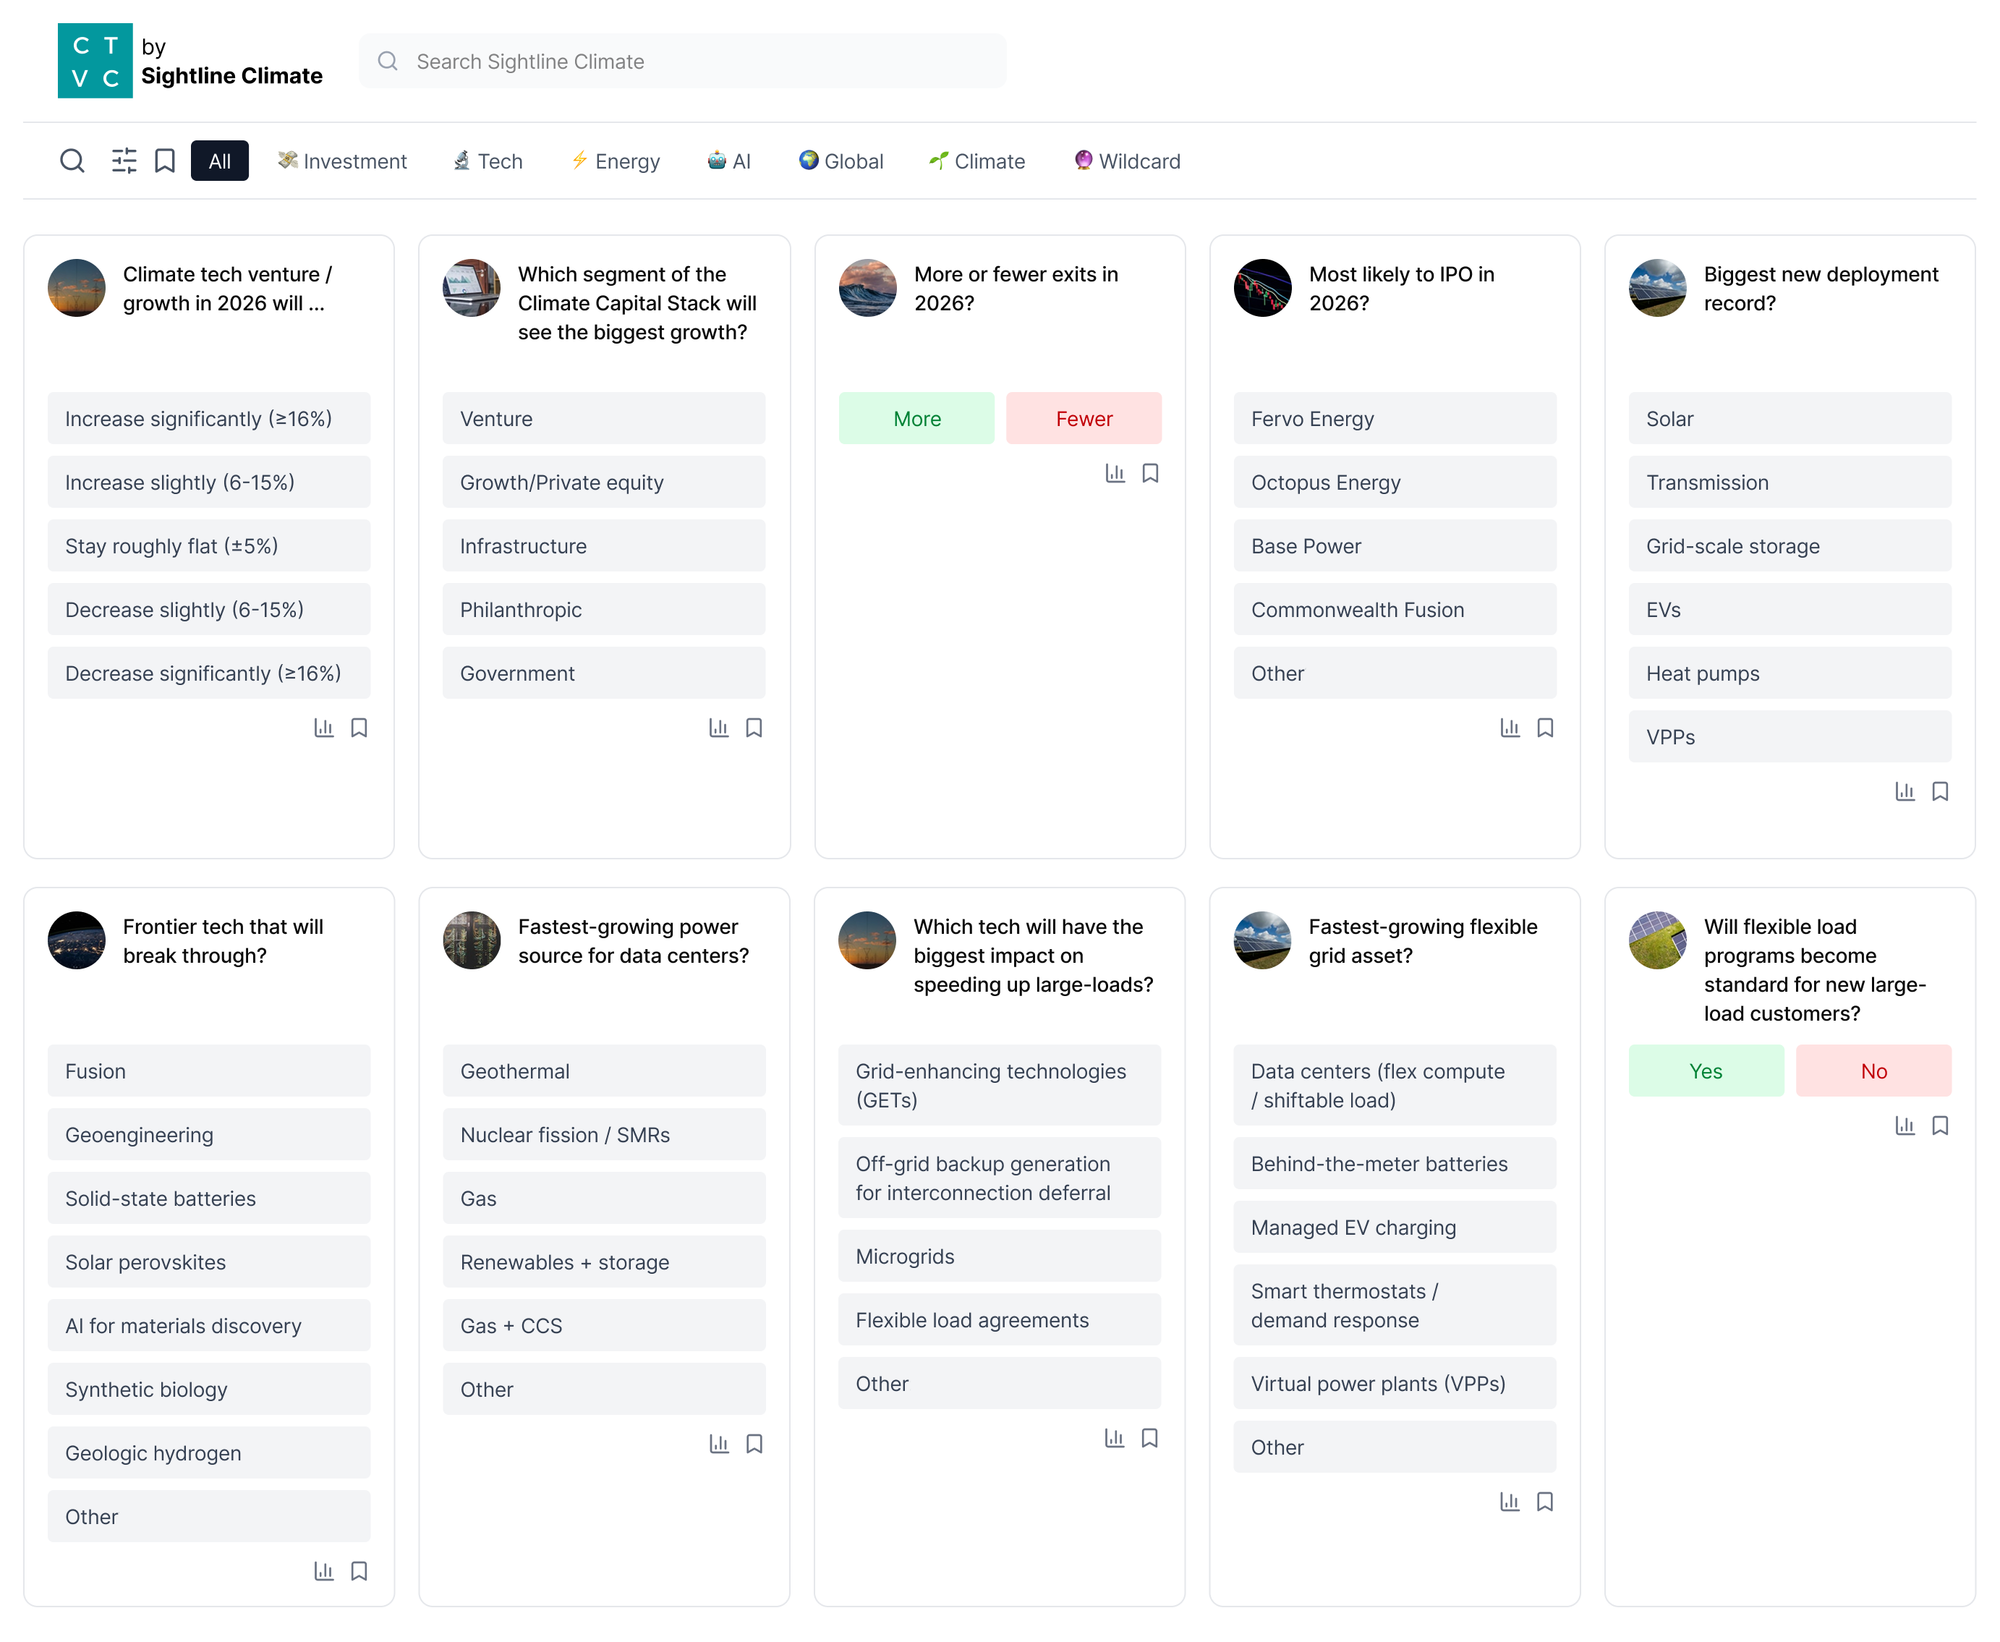Open the Energy category tab
2000x1642 pixels.
pos(615,161)
